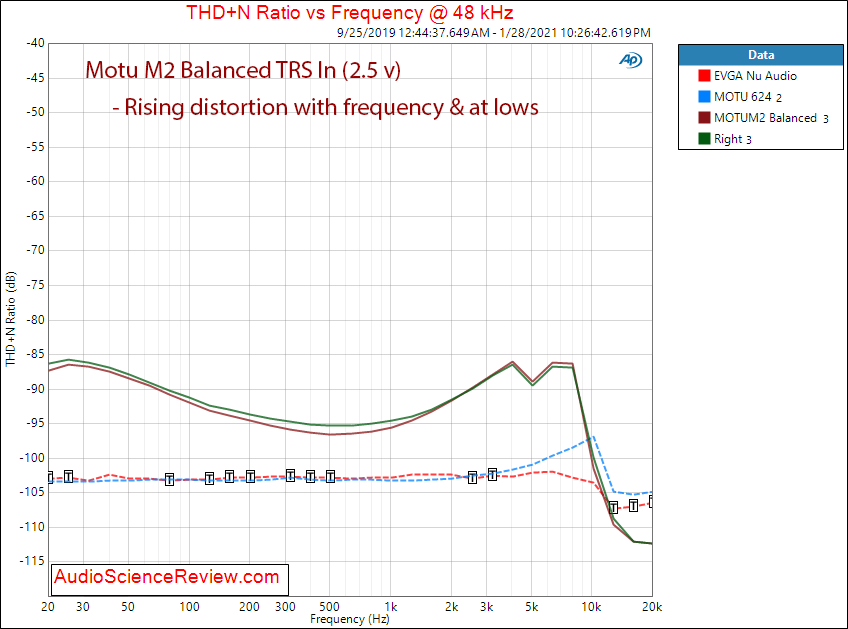Click the T data marker at 300 Hz

pos(290,476)
